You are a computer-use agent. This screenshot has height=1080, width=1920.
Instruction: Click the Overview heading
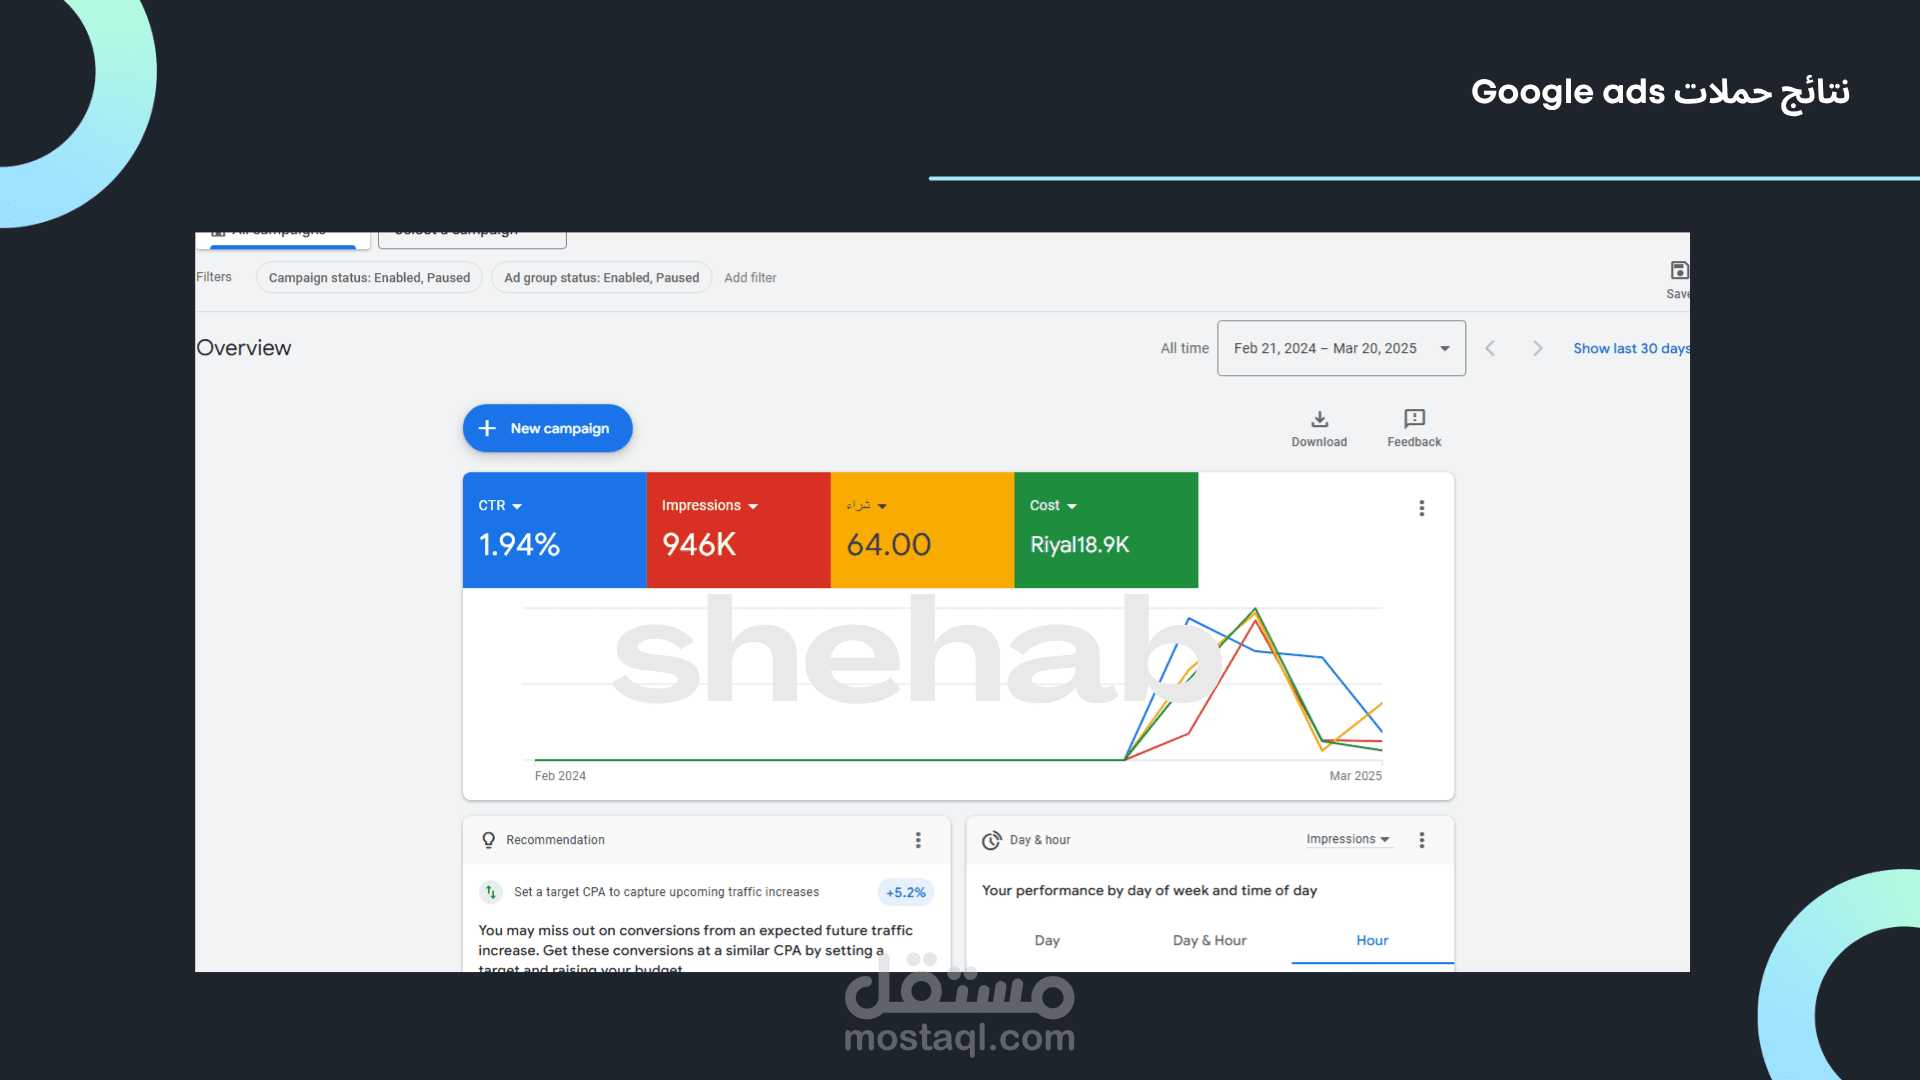pyautogui.click(x=244, y=347)
